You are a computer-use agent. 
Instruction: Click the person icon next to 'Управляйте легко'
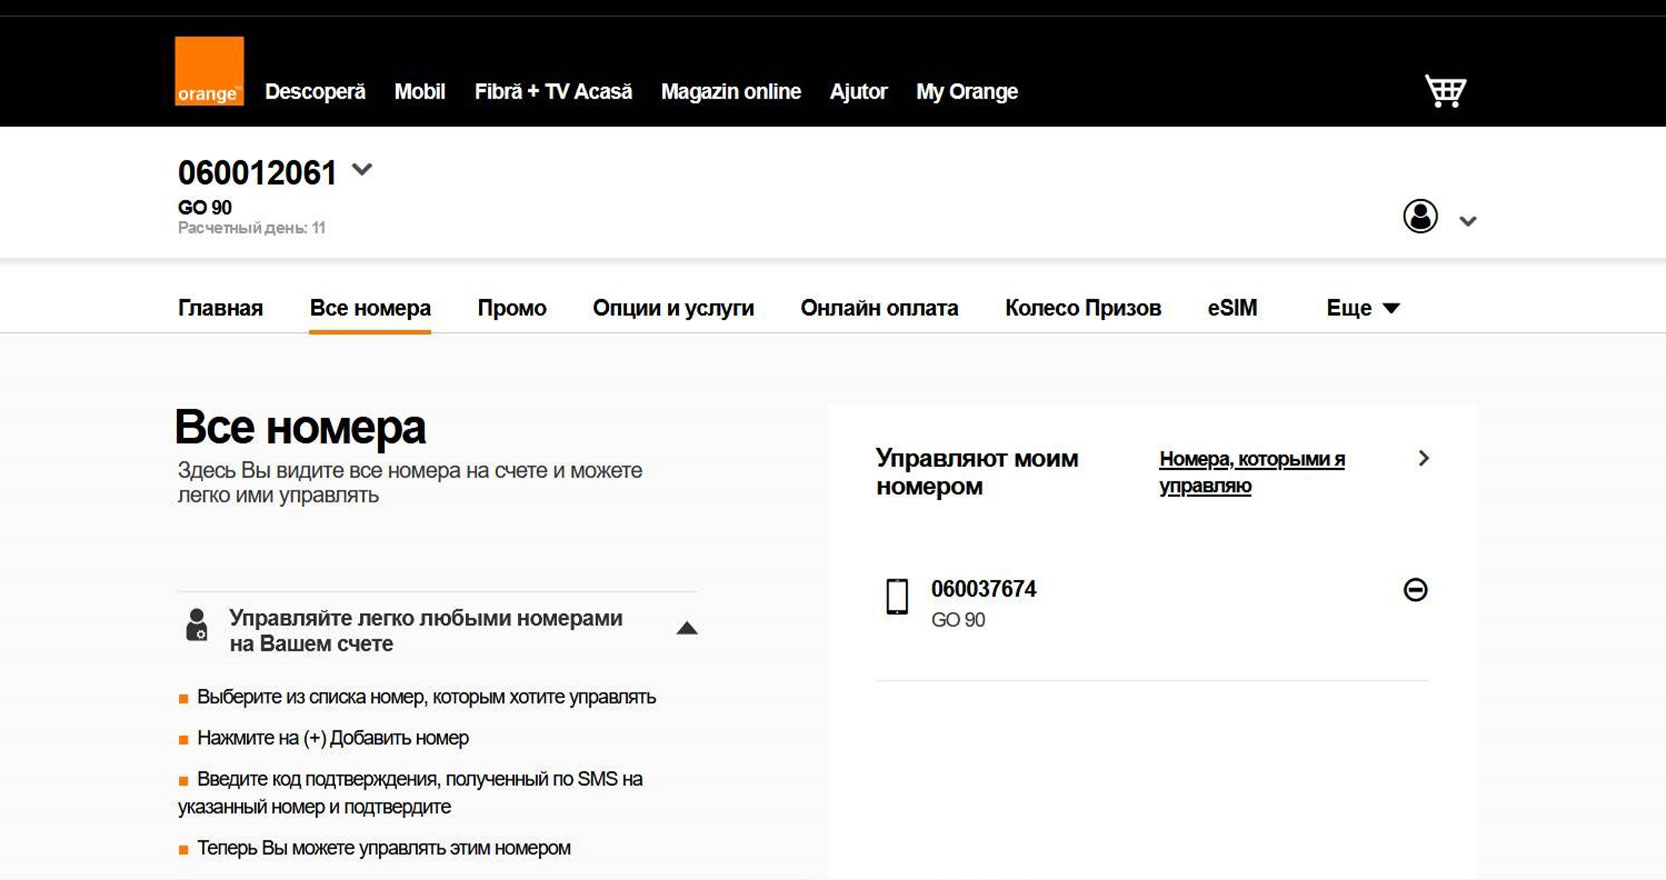pos(197,625)
